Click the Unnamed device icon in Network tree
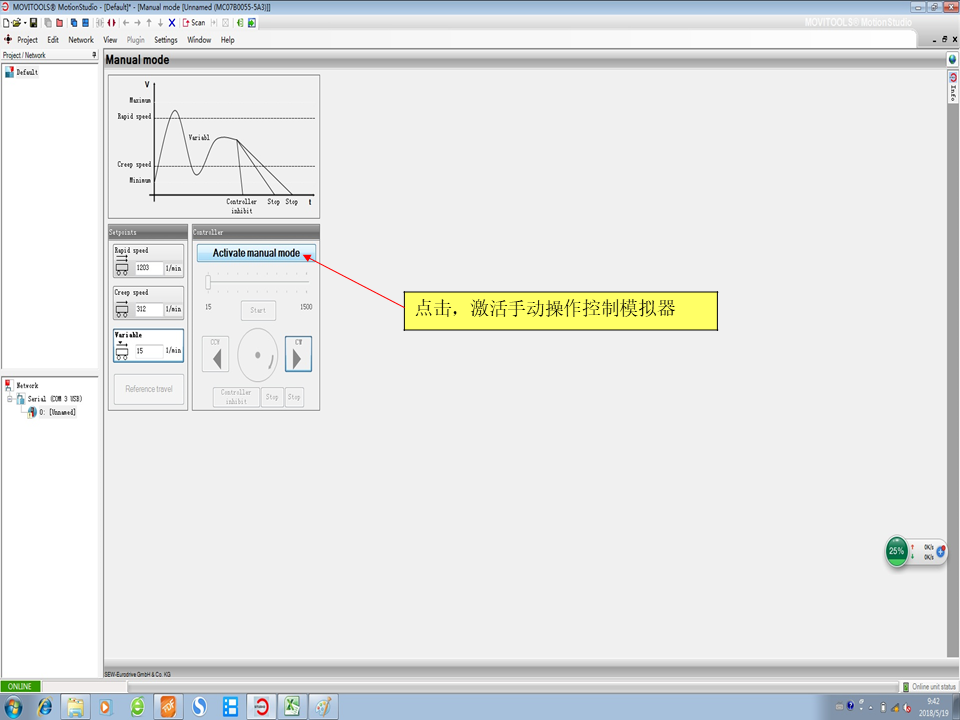Image resolution: width=960 pixels, height=720 pixels. point(32,412)
